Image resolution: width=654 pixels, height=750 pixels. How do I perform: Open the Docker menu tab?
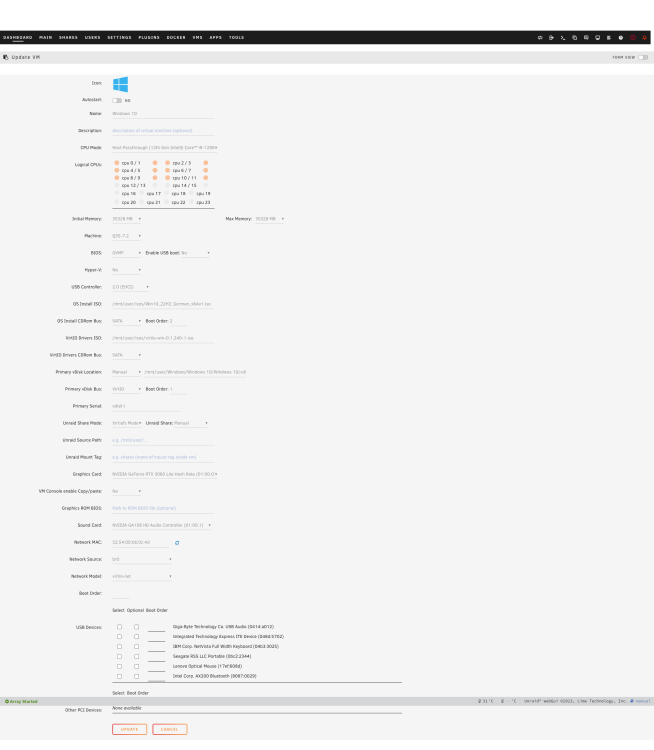click(176, 37)
